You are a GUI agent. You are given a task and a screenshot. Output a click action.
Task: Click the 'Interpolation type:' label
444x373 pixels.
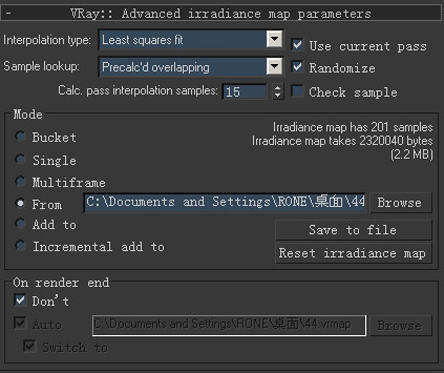point(47,40)
